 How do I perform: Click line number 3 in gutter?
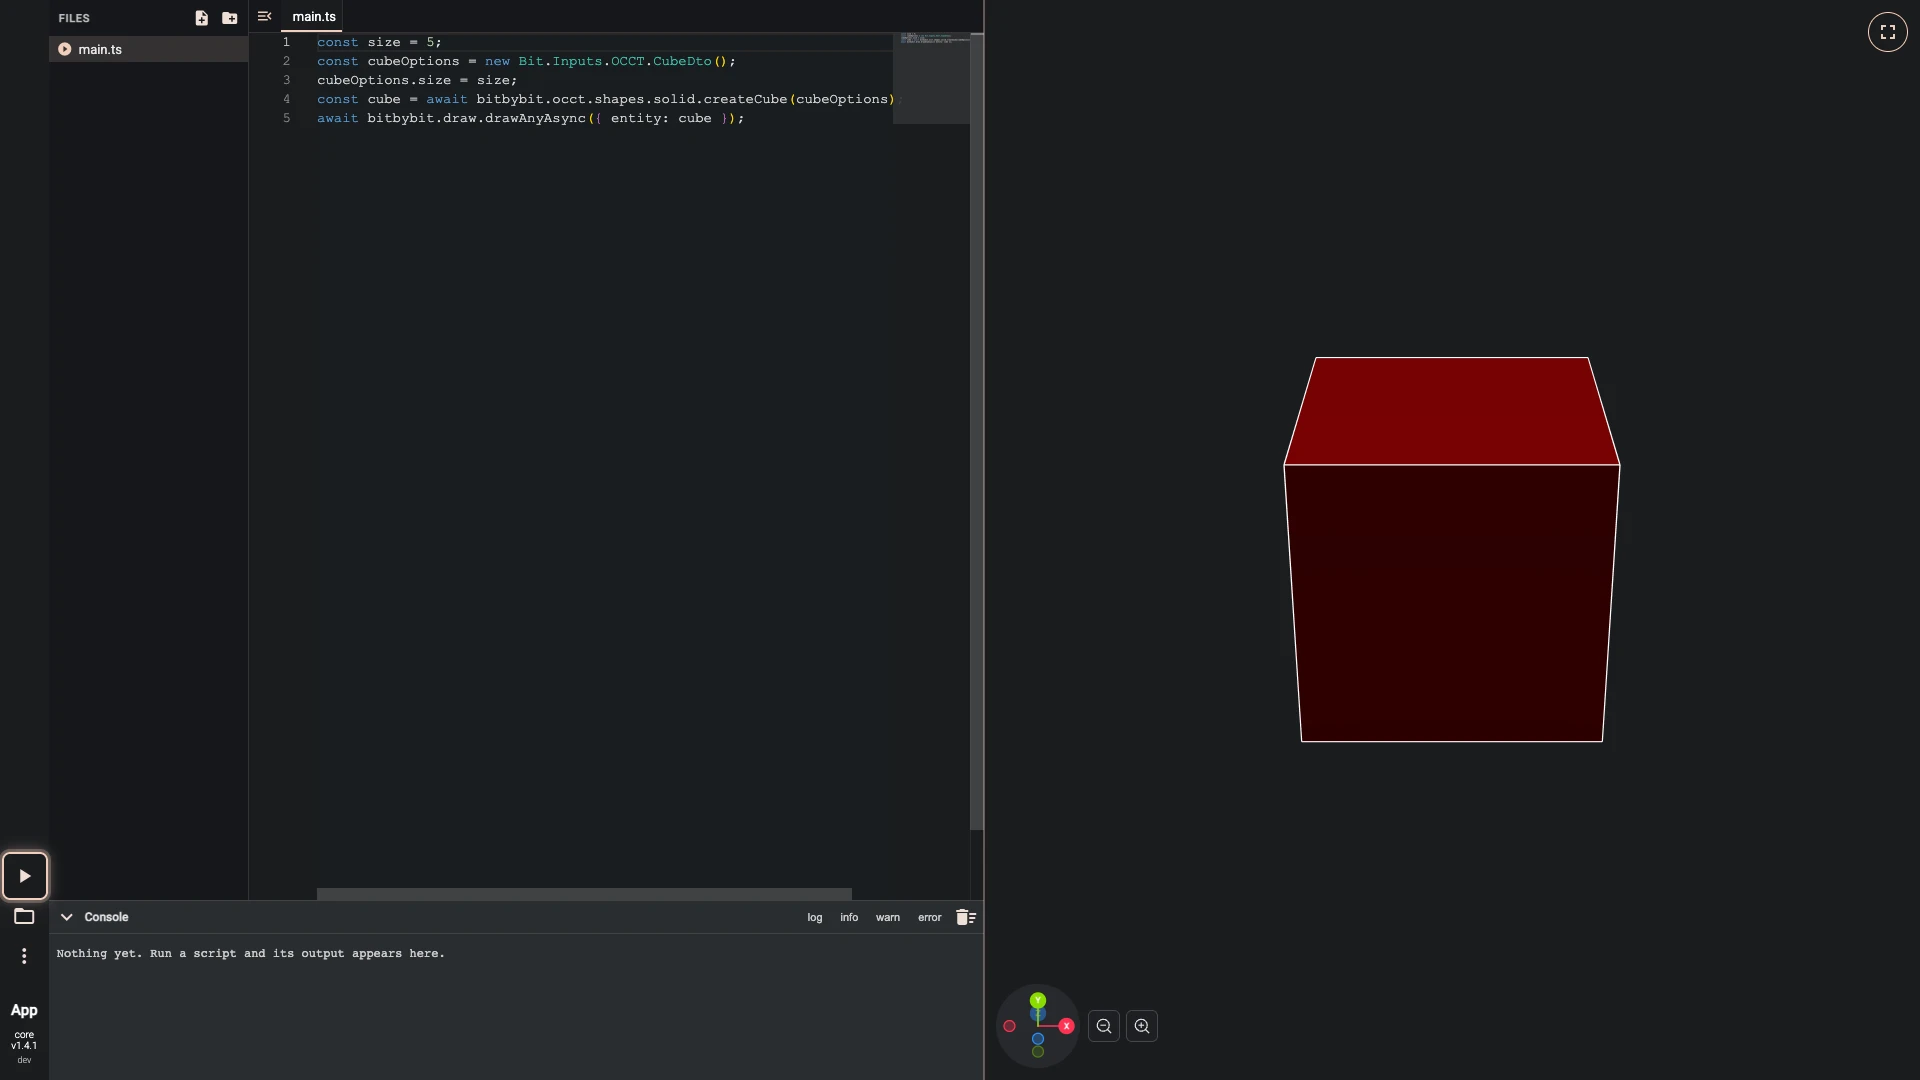[287, 80]
